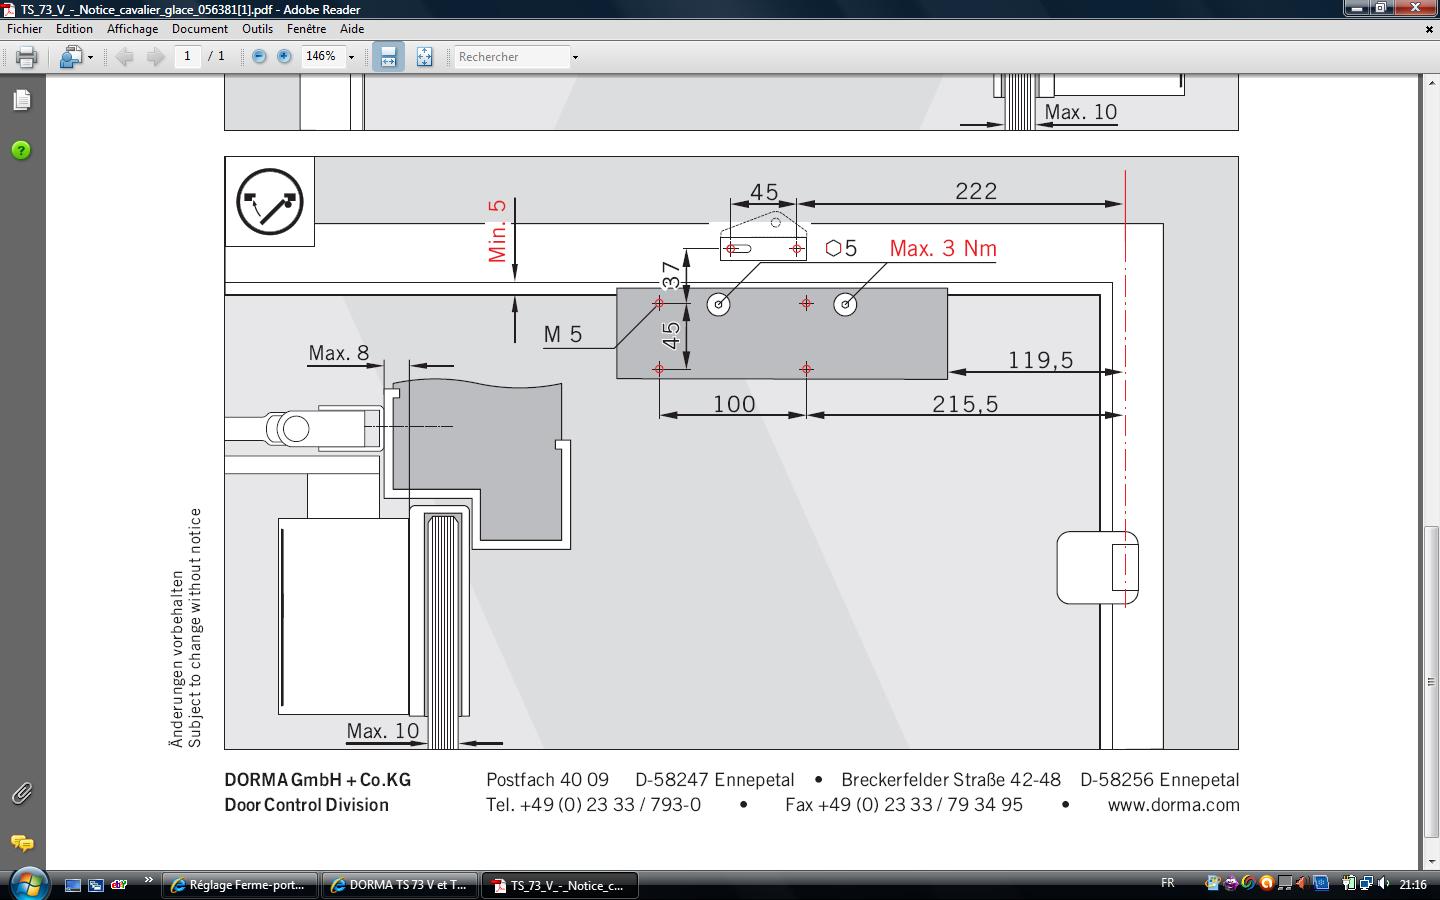The height and width of the screenshot is (900, 1440).
Task: Click the page number field
Action: coord(187,56)
